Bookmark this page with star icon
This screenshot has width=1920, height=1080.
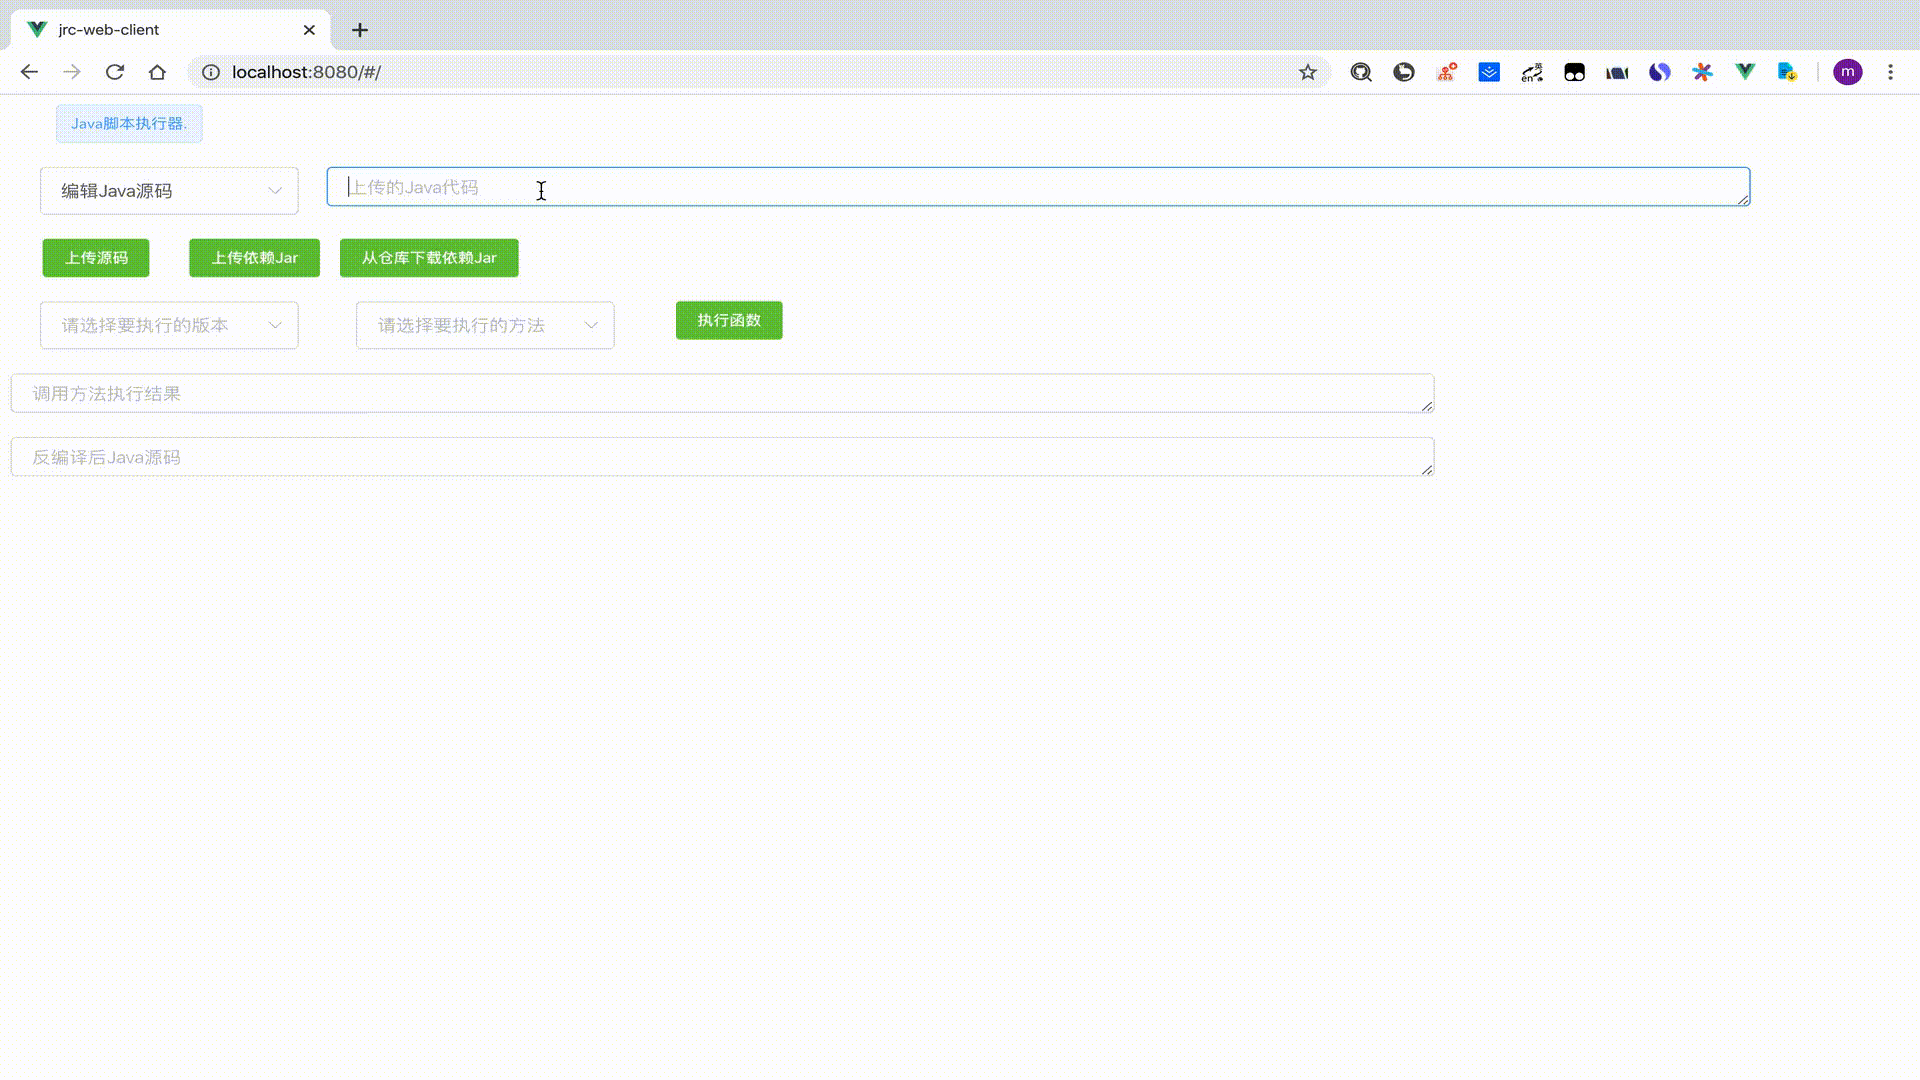point(1307,72)
